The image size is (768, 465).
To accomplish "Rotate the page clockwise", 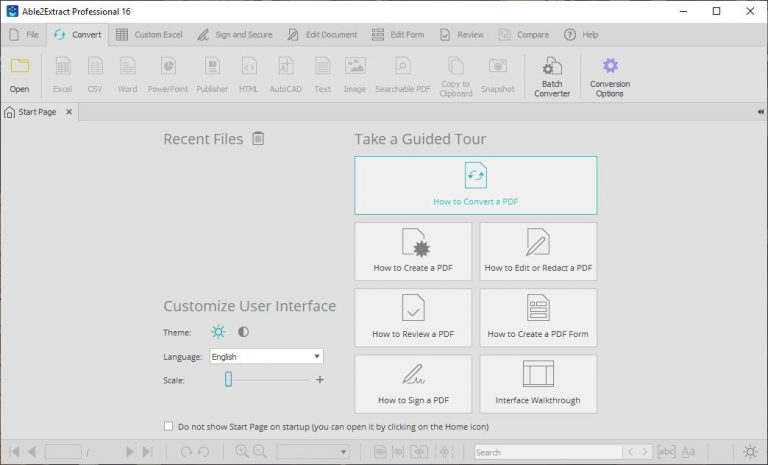I will 186,451.
